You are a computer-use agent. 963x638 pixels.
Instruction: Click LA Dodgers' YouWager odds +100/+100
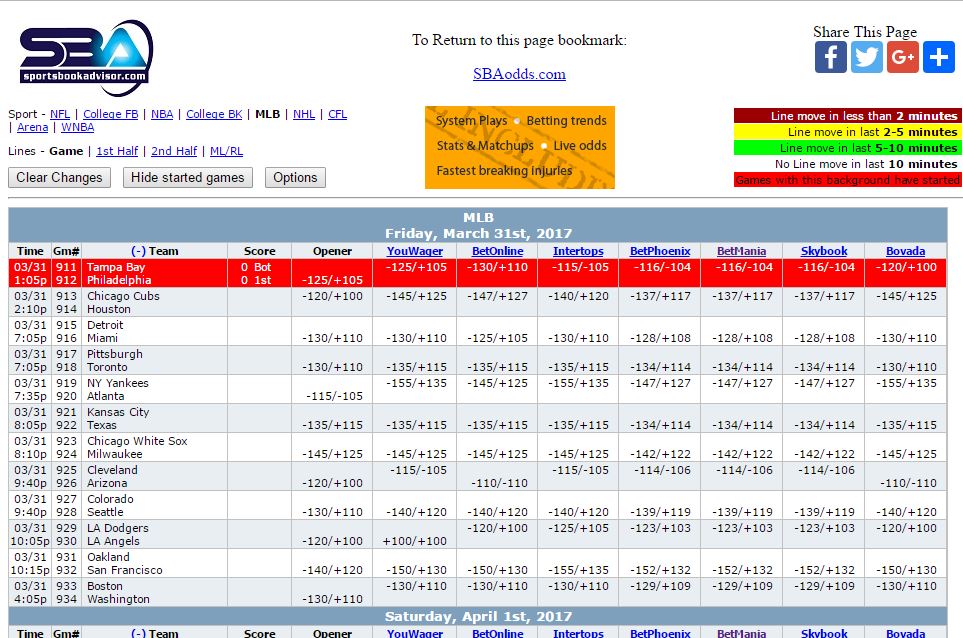[415, 541]
